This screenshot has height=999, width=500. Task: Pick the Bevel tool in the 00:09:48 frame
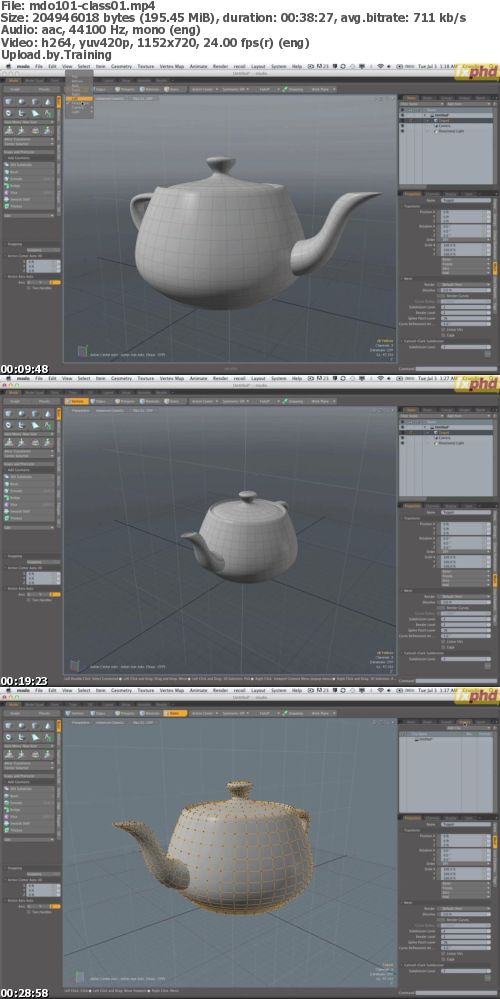point(29,171)
